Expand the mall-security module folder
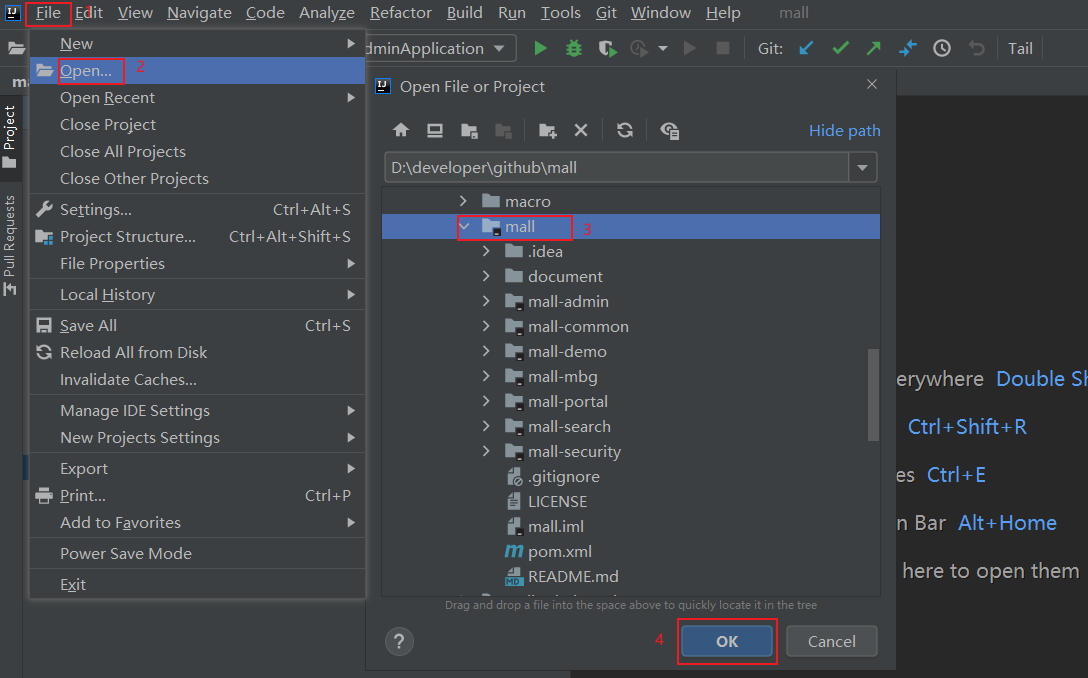This screenshot has height=678, width=1088. [x=486, y=451]
